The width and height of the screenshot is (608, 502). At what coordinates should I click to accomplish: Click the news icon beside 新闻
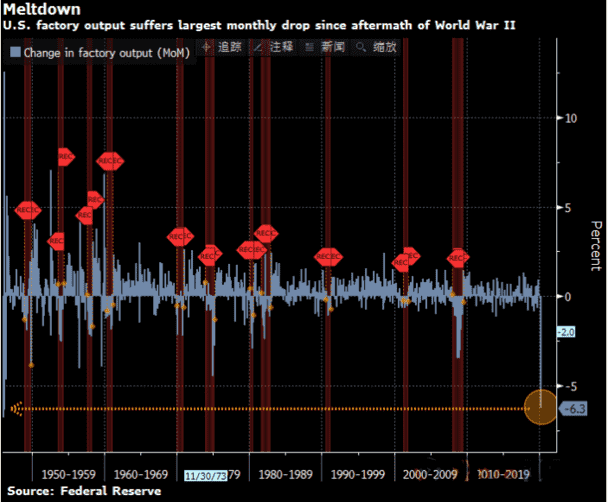[x=309, y=47]
